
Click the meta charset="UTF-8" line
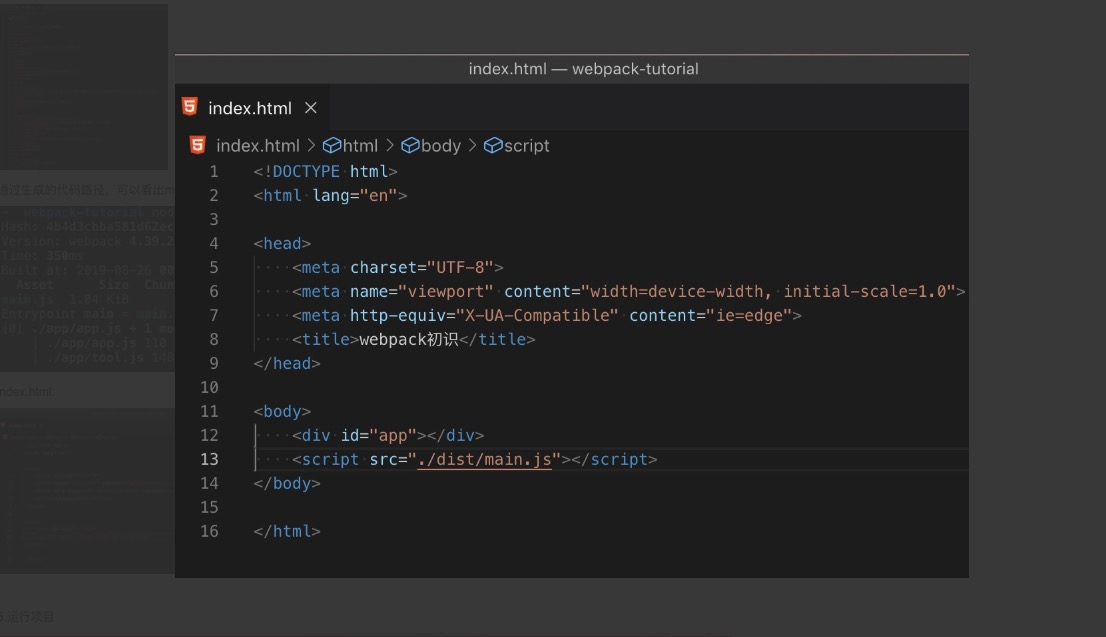pyautogui.click(x=398, y=267)
